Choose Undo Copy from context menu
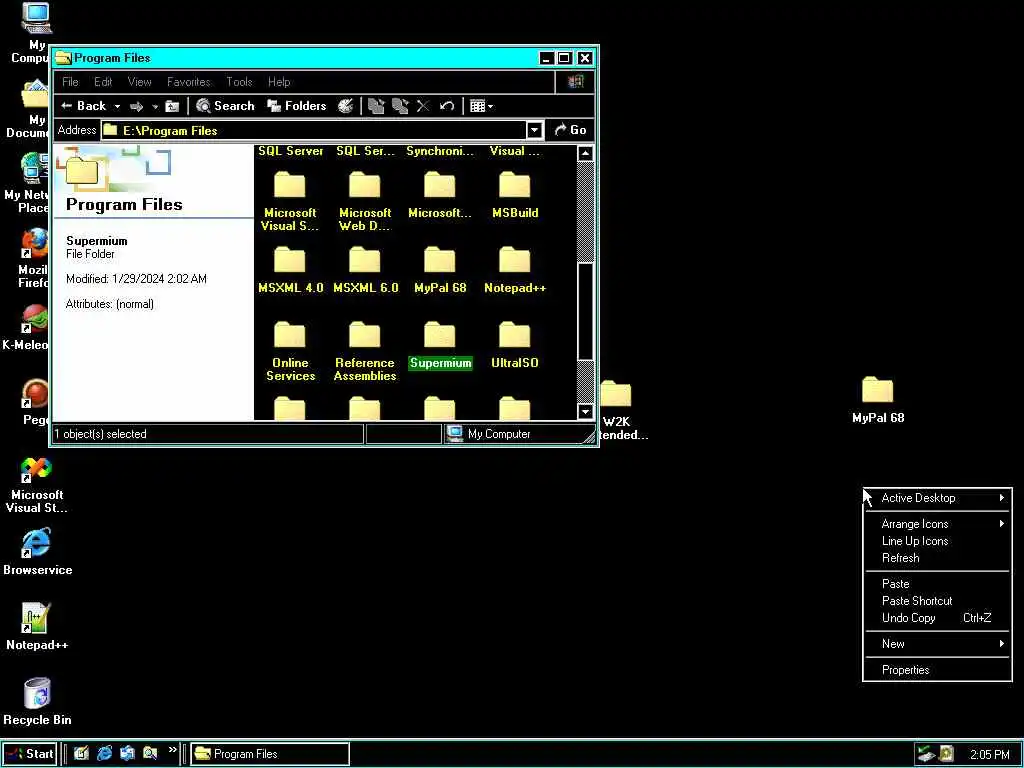The width and height of the screenshot is (1024, 768). pyautogui.click(x=937, y=617)
